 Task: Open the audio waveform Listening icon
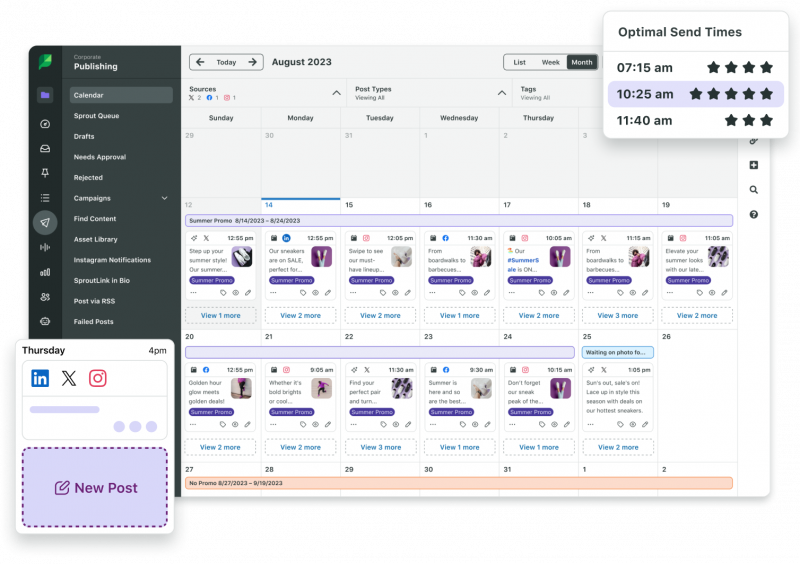tap(45, 247)
